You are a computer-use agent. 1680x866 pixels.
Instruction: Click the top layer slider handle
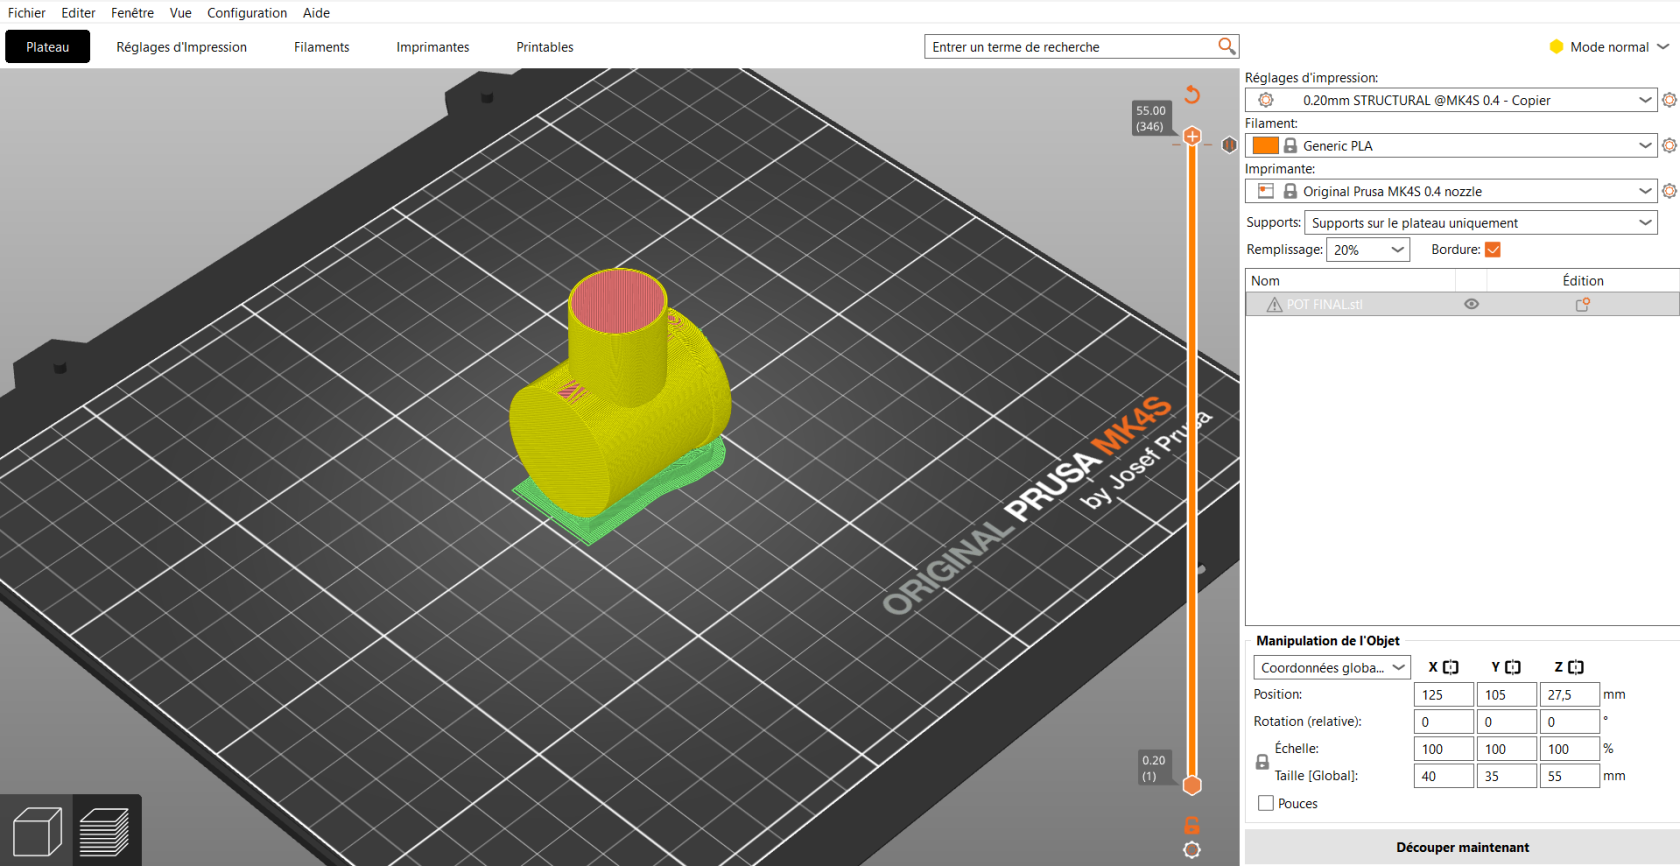[1192, 136]
